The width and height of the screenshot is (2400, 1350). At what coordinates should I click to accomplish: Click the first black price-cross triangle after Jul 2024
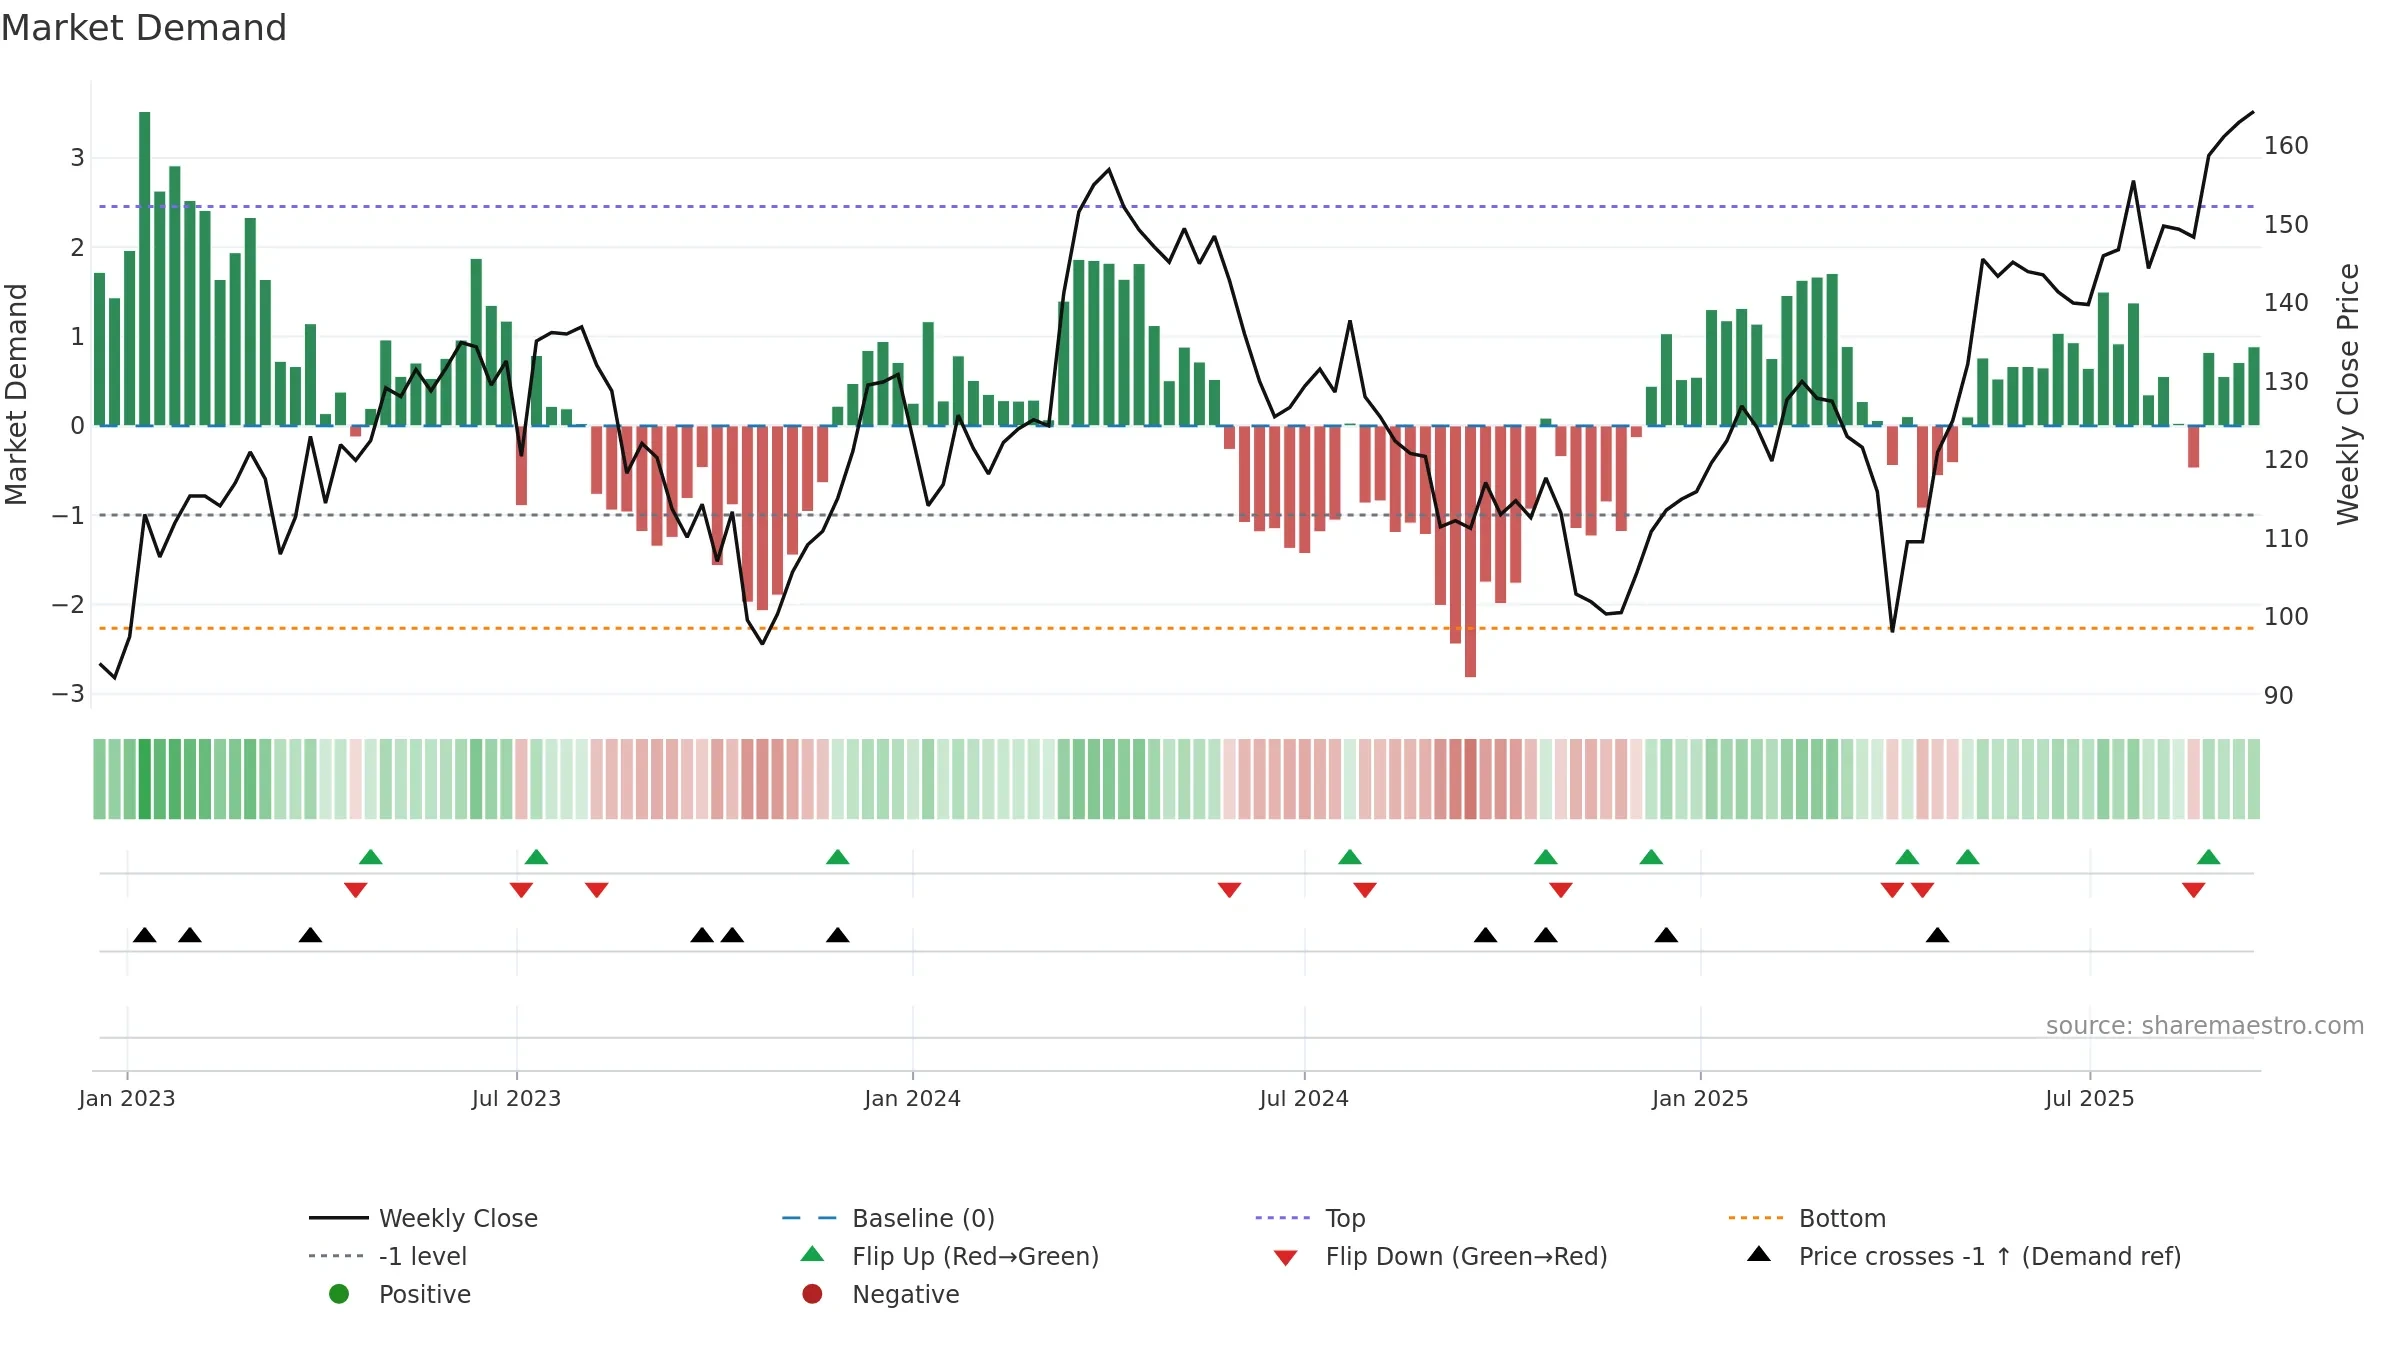[1486, 935]
